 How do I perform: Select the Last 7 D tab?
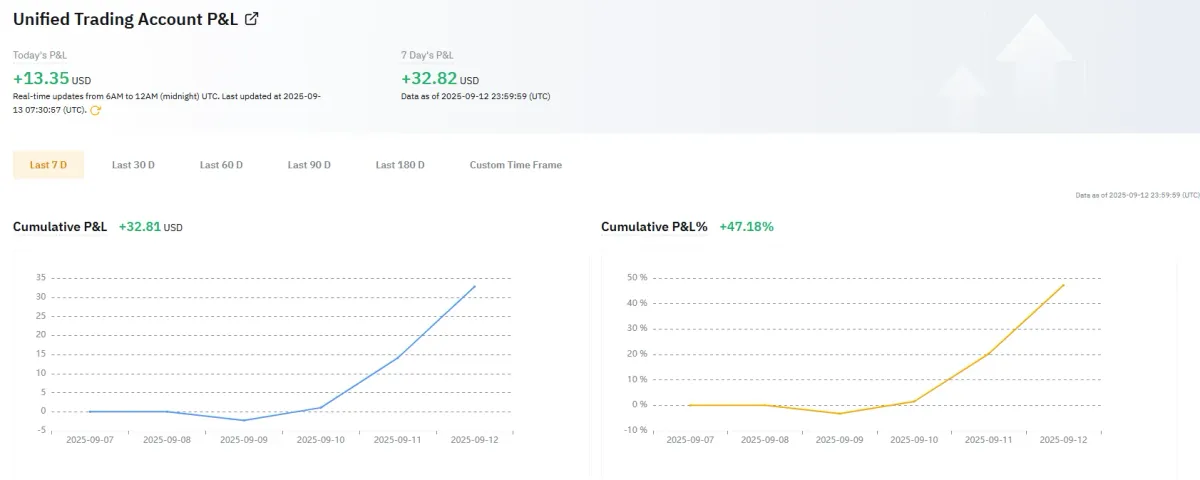click(x=48, y=165)
